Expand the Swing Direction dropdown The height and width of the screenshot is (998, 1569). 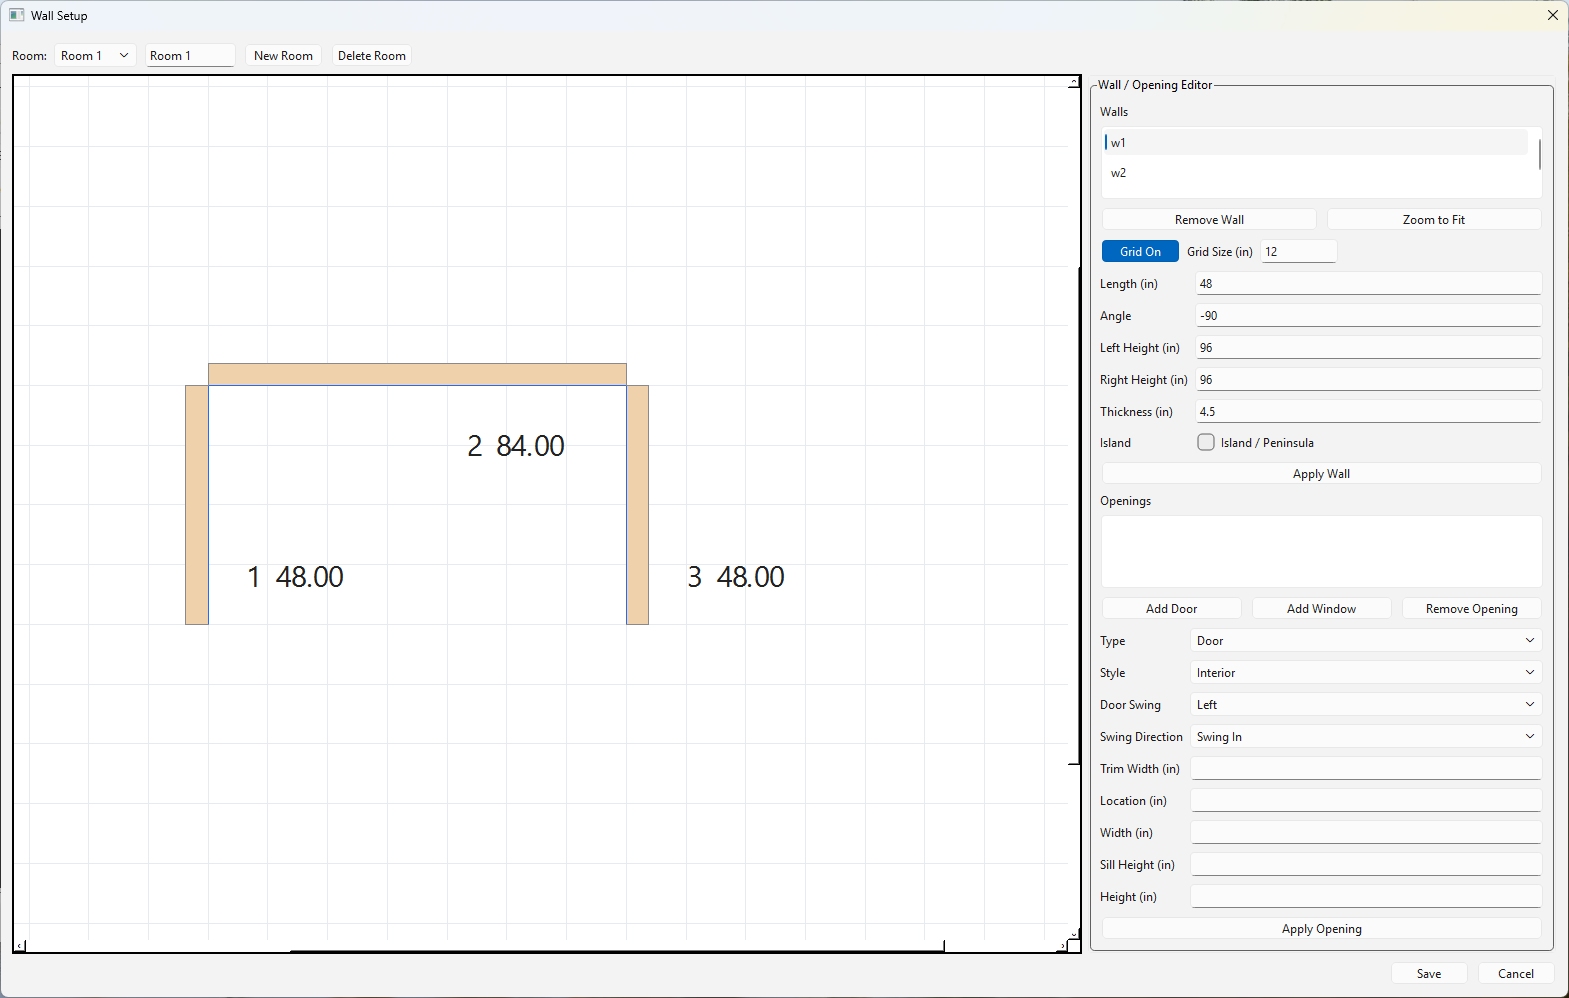point(1366,737)
